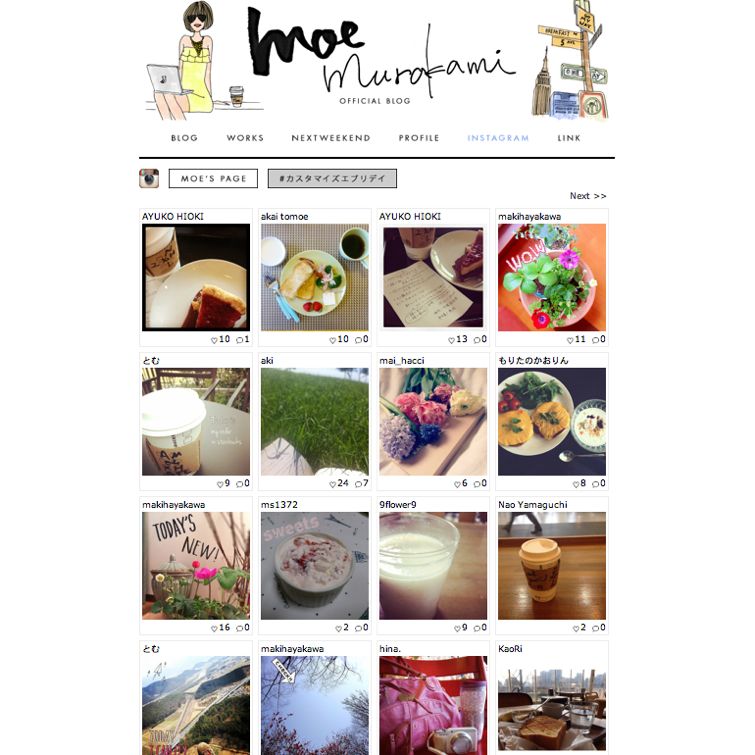Click heart icon under makihayakawa's TODAY'S NEW photo
Screen dimensions: 755x755
click(214, 628)
